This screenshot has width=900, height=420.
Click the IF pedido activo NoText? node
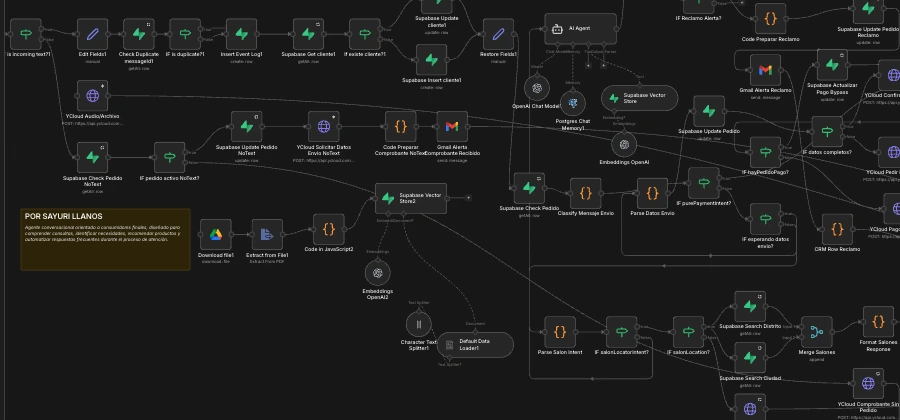169,157
